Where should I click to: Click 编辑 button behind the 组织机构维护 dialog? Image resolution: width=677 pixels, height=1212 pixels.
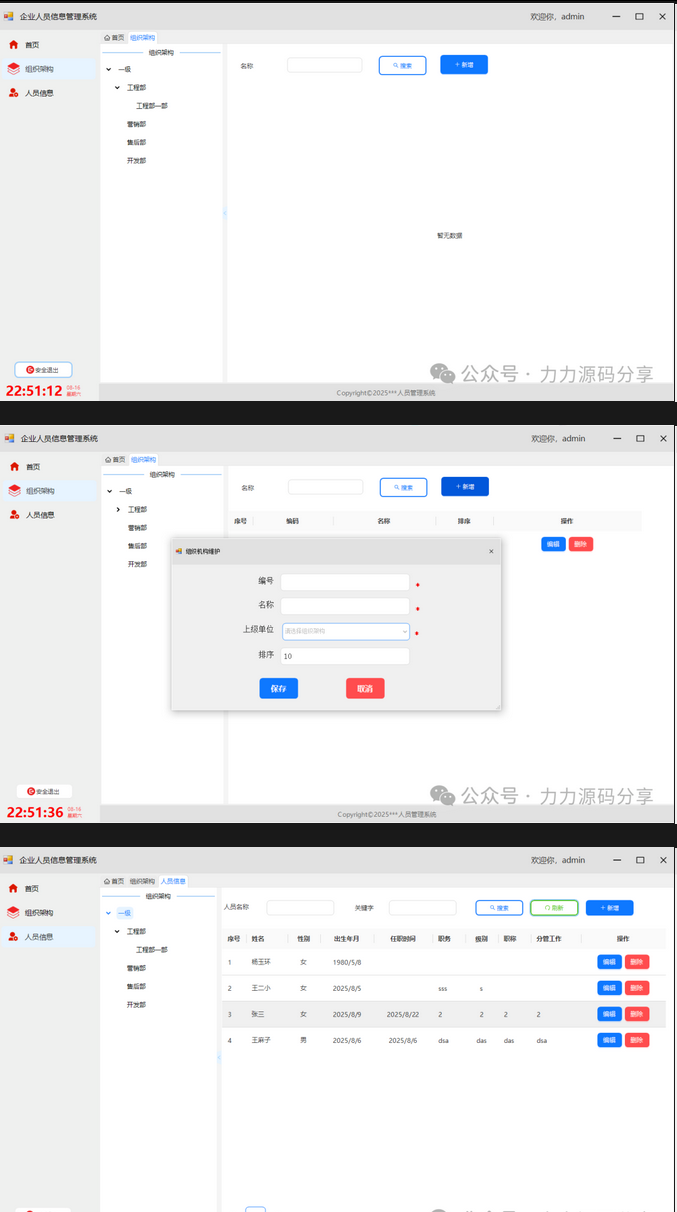pos(553,544)
